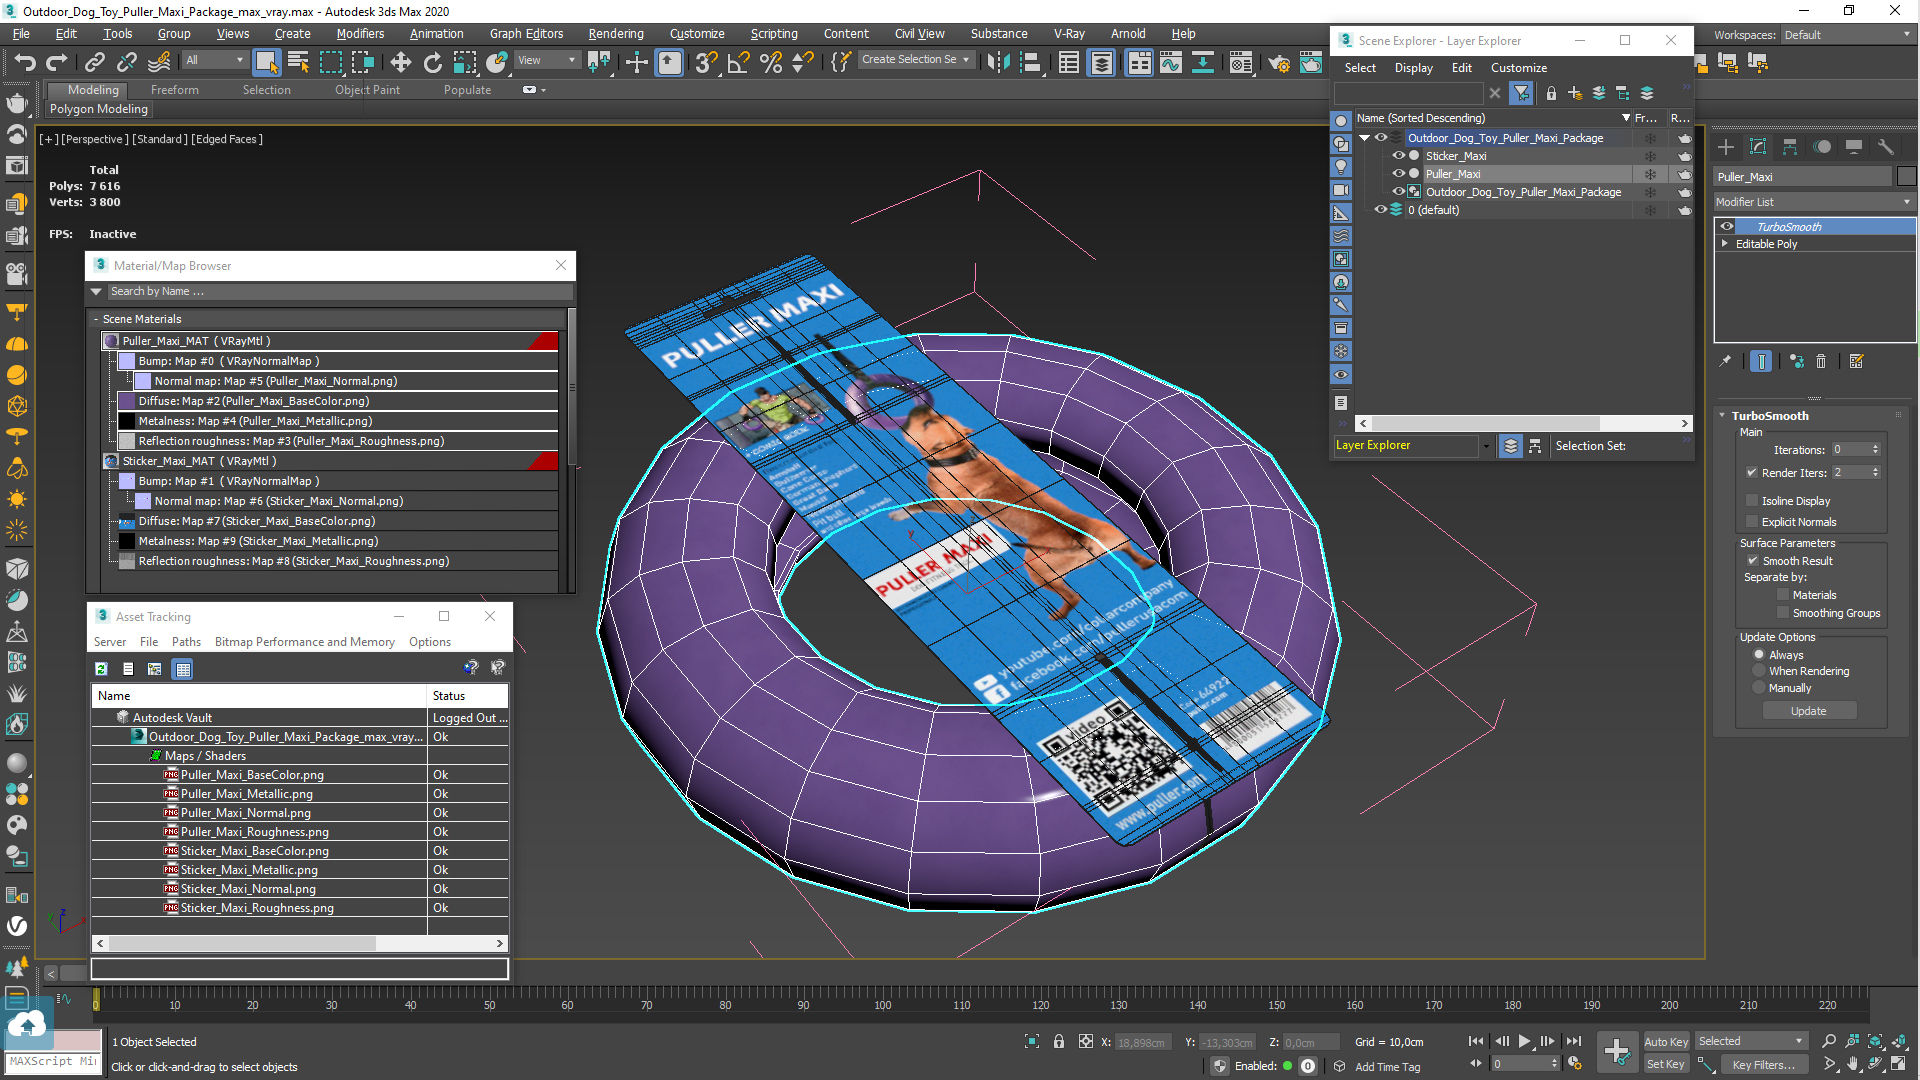This screenshot has height=1080, width=1920.
Task: Toggle the Smooth Result checkbox
Action: pyautogui.click(x=1752, y=560)
